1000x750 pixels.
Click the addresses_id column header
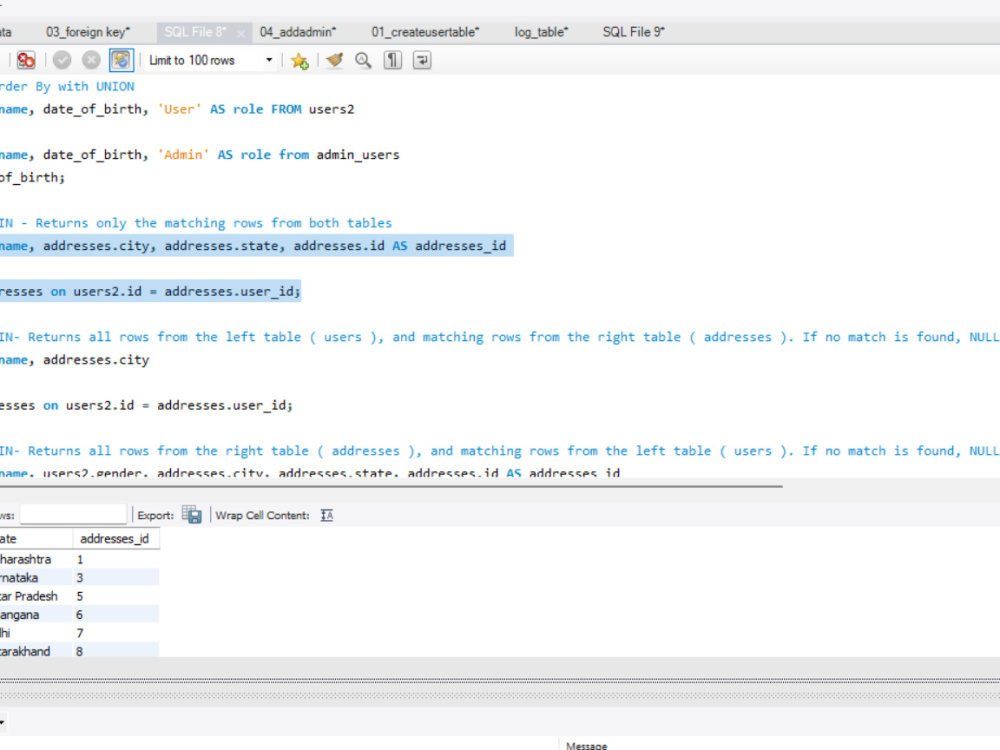pos(115,539)
